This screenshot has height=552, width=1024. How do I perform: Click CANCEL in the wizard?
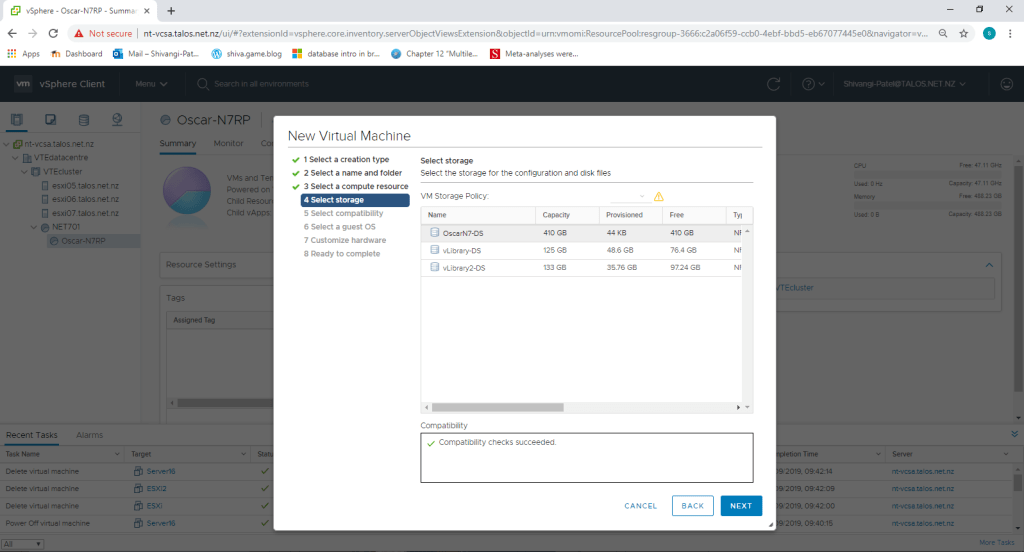tap(640, 506)
